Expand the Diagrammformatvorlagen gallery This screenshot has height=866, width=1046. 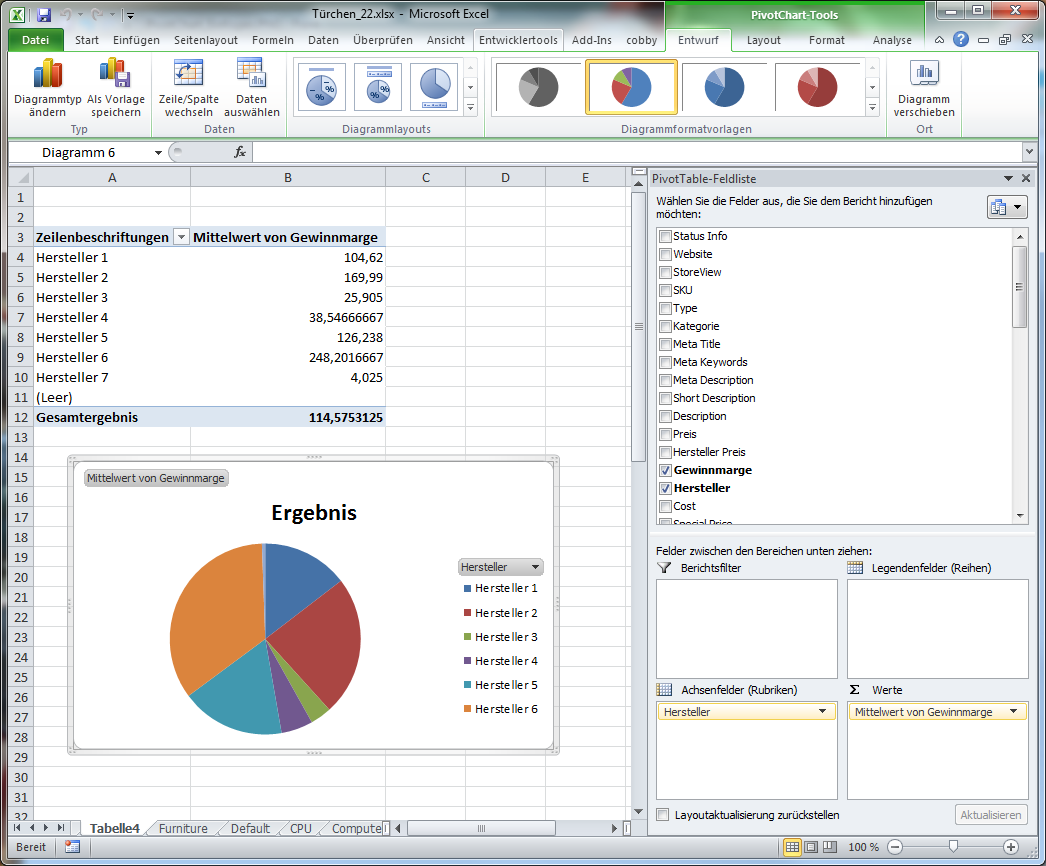(873, 107)
